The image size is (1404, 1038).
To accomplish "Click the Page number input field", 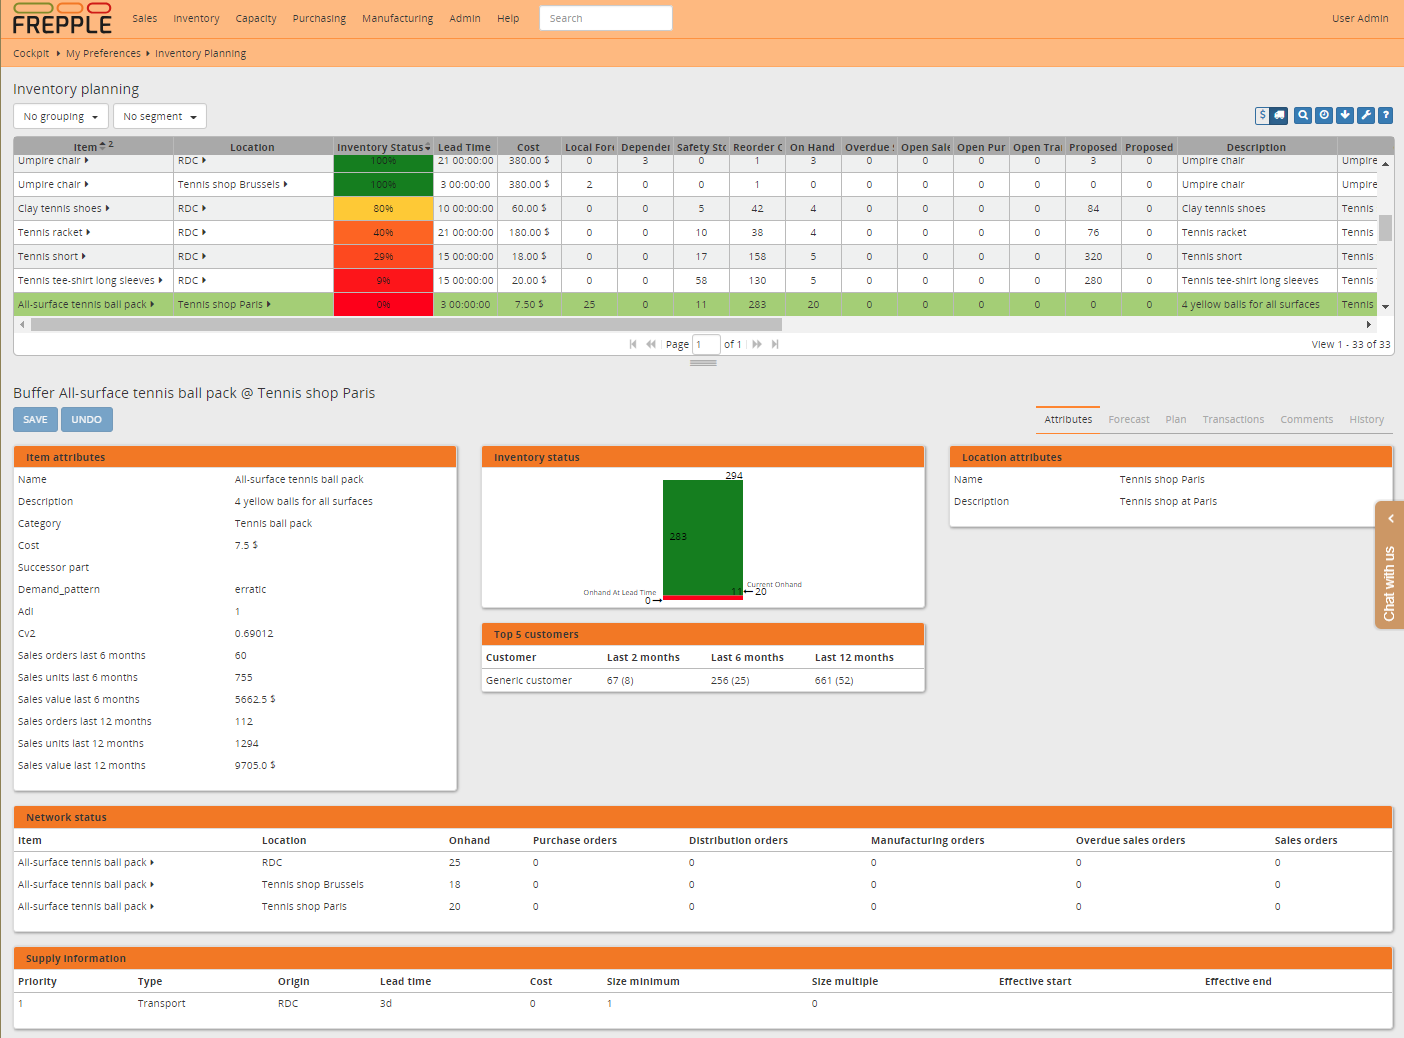I will click(x=706, y=343).
